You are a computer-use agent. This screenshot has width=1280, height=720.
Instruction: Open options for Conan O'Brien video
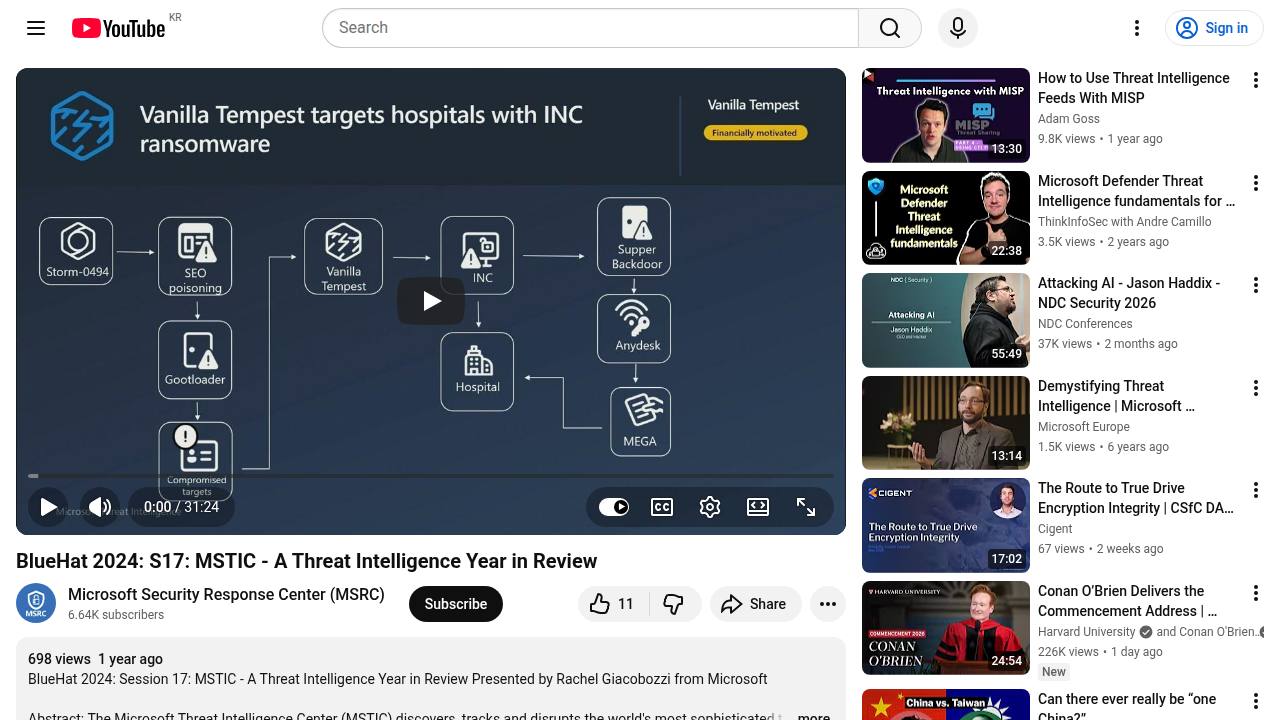tap(1255, 593)
